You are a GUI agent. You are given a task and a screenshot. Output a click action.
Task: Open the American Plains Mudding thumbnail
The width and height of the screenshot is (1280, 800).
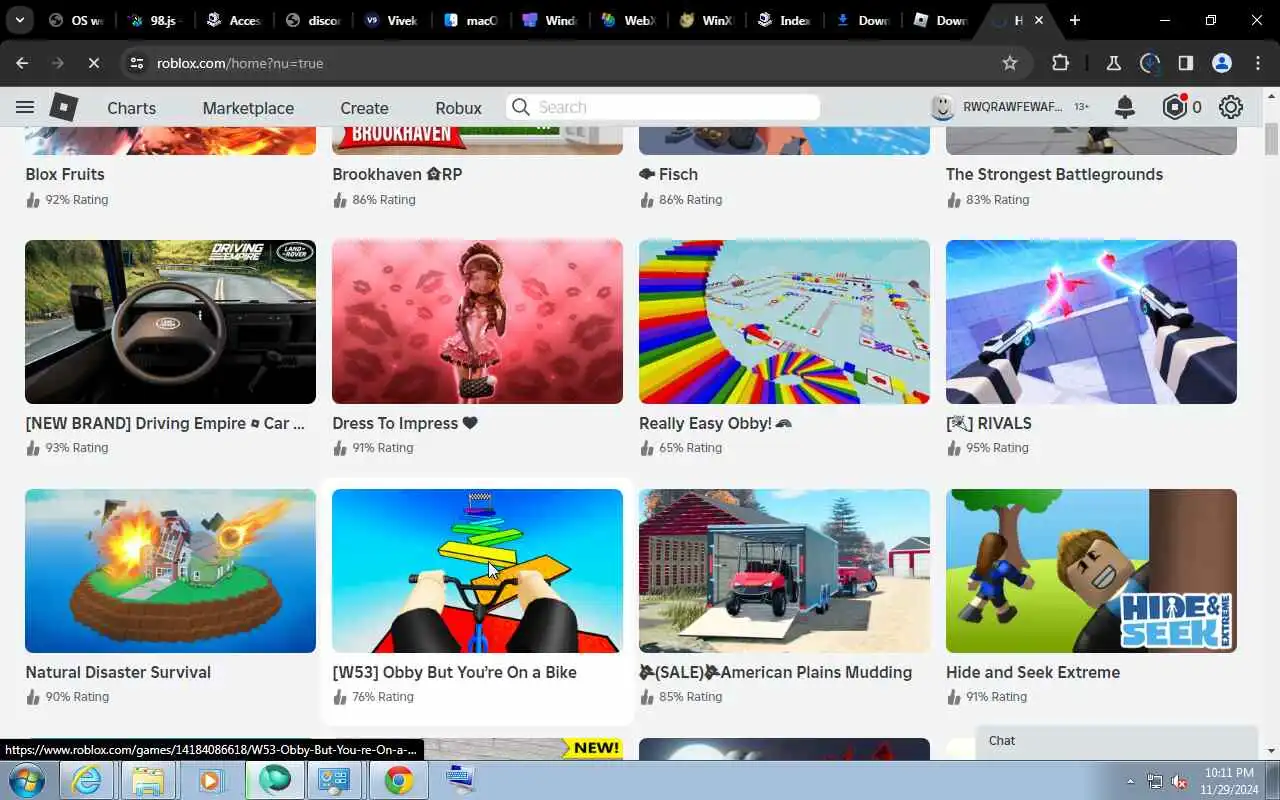point(784,571)
